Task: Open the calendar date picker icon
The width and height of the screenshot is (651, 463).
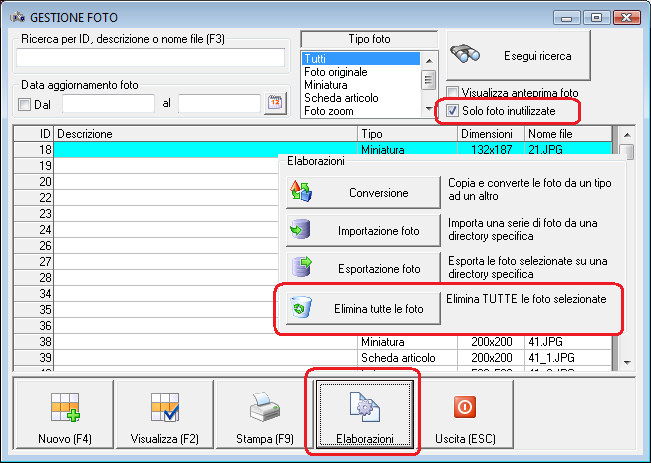Action: [x=275, y=103]
